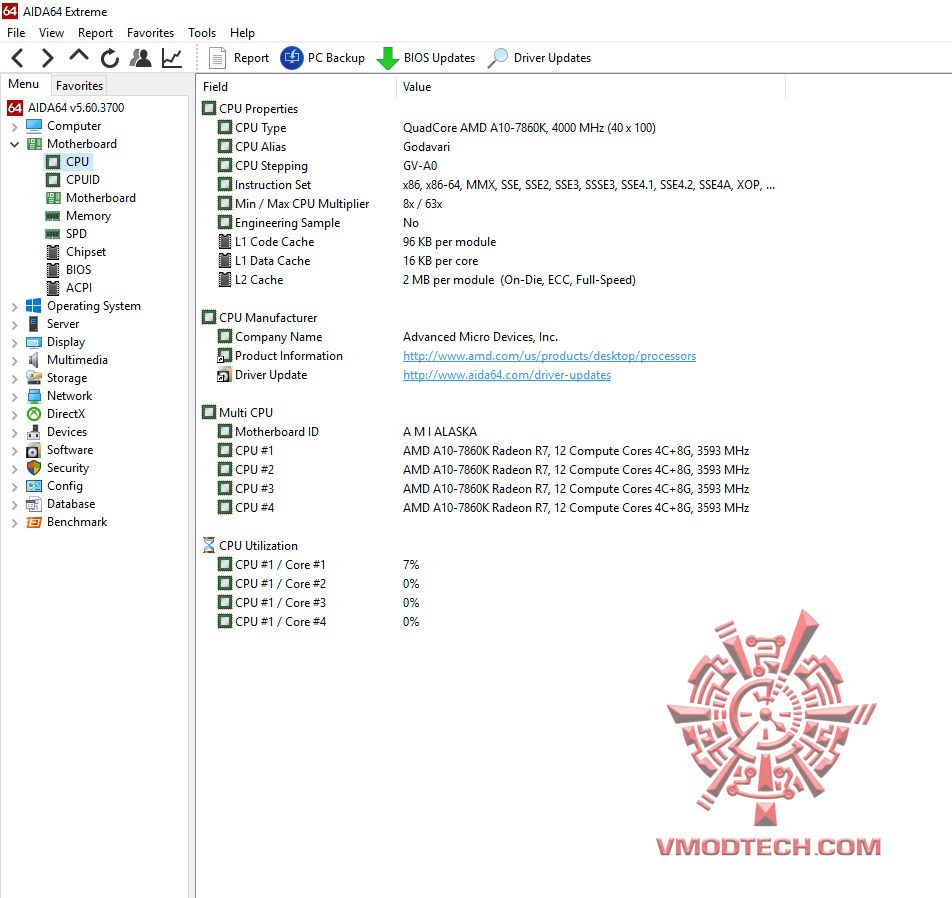
Task: Open the Tools menu
Action: (202, 33)
